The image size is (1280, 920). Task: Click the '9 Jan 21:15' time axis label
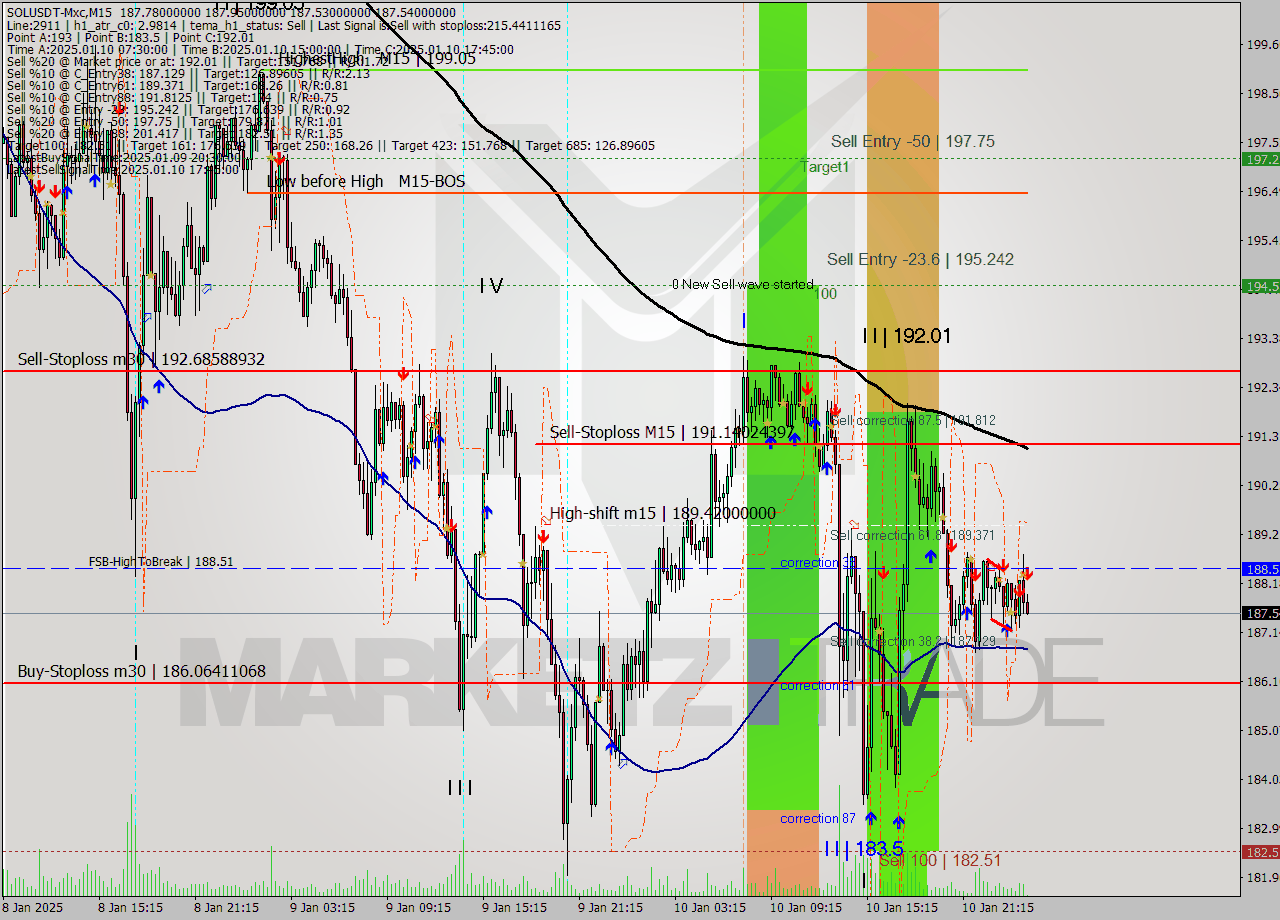[610, 908]
